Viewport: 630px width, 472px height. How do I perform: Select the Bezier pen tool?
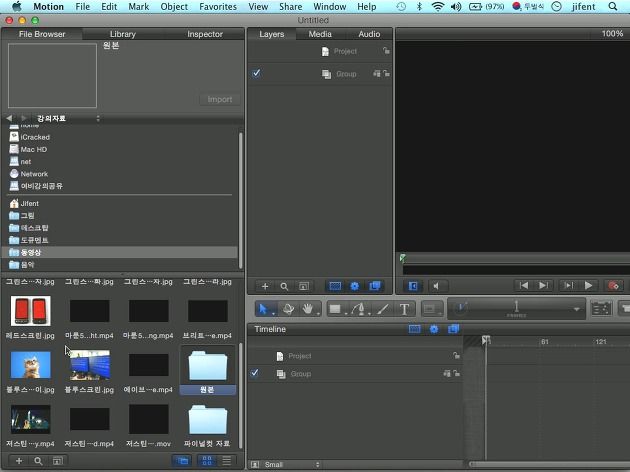(358, 309)
